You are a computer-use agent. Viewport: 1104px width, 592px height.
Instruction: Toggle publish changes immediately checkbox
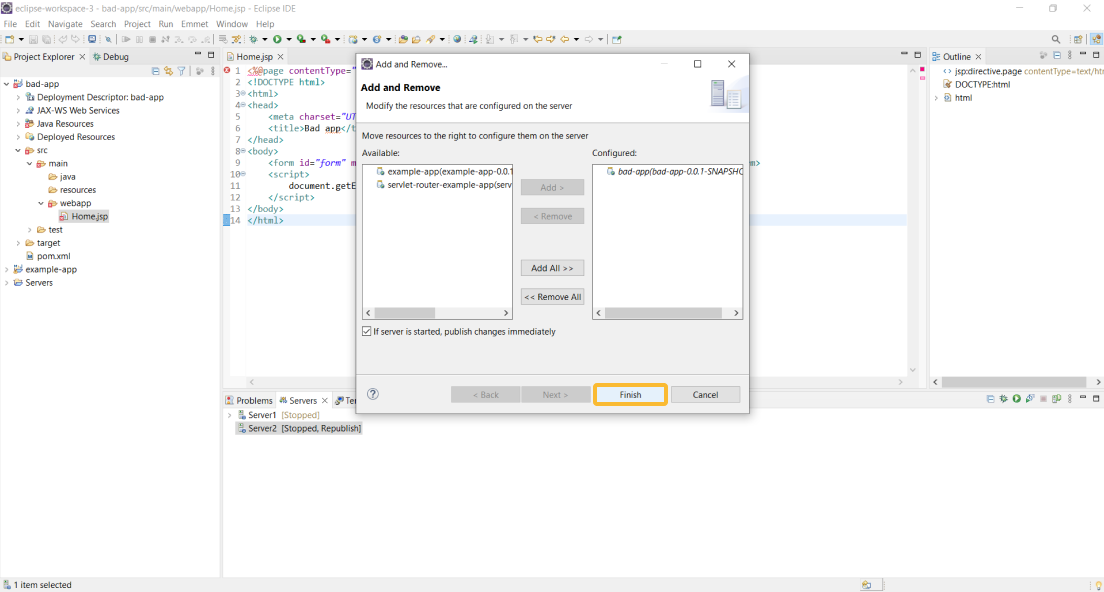click(367, 332)
